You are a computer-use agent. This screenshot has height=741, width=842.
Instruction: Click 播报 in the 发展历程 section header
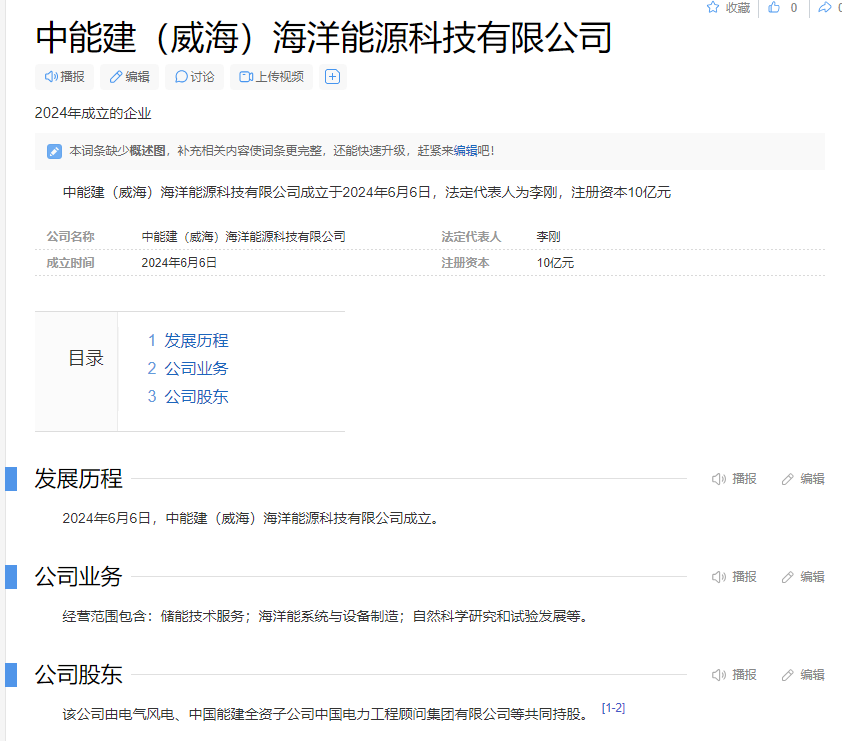coord(734,479)
